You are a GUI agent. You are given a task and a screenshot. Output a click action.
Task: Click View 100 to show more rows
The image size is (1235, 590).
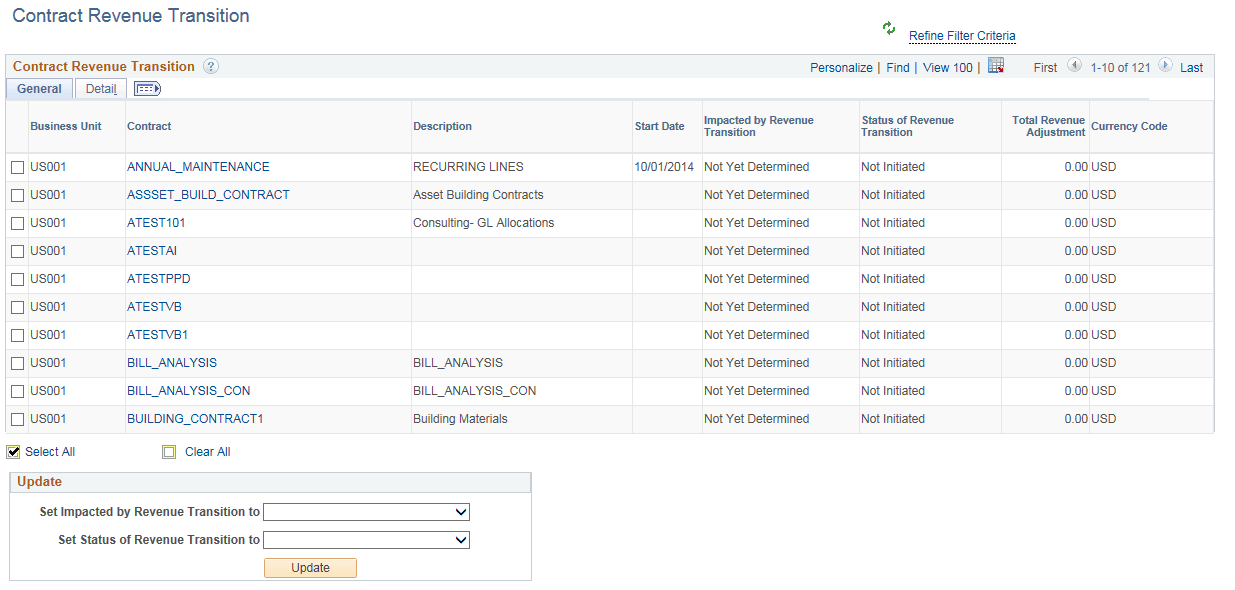(x=946, y=66)
